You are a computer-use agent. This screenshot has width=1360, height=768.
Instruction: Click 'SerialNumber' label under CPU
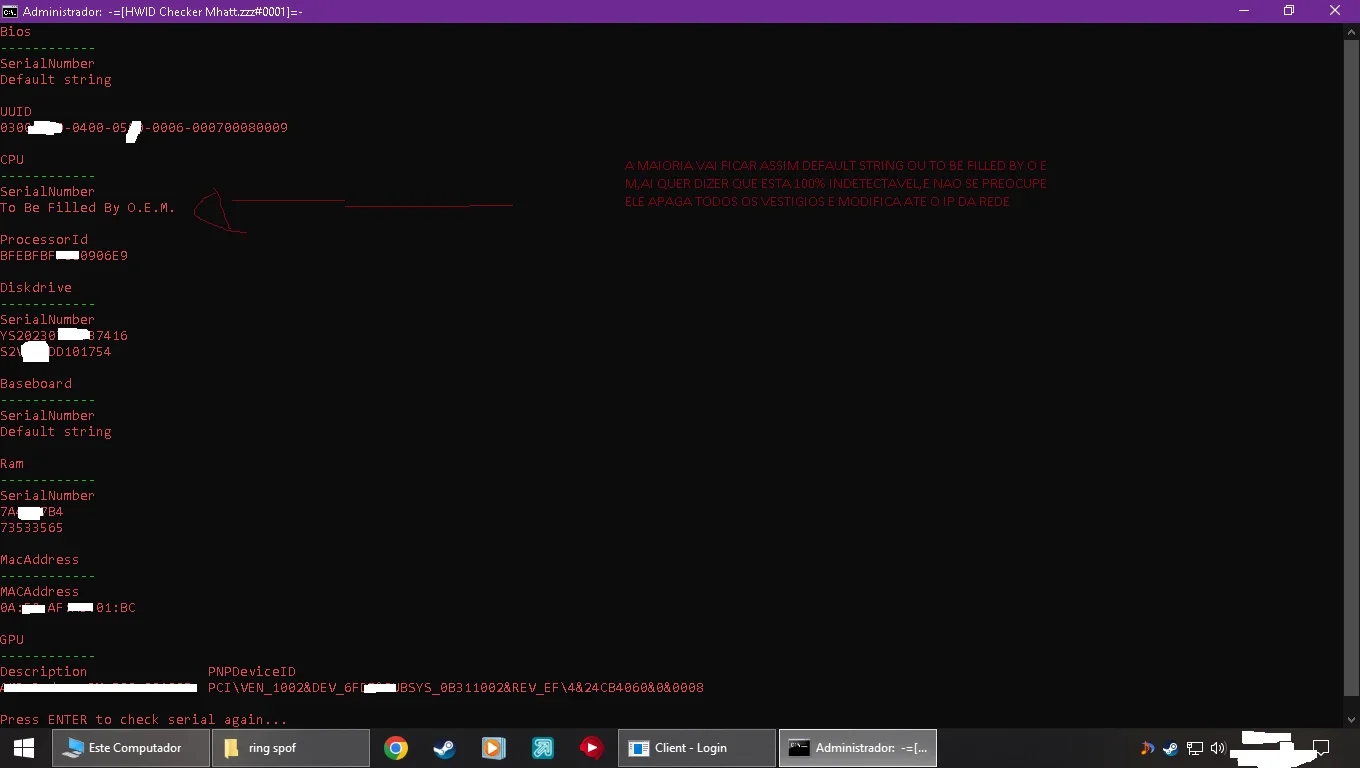(48, 192)
